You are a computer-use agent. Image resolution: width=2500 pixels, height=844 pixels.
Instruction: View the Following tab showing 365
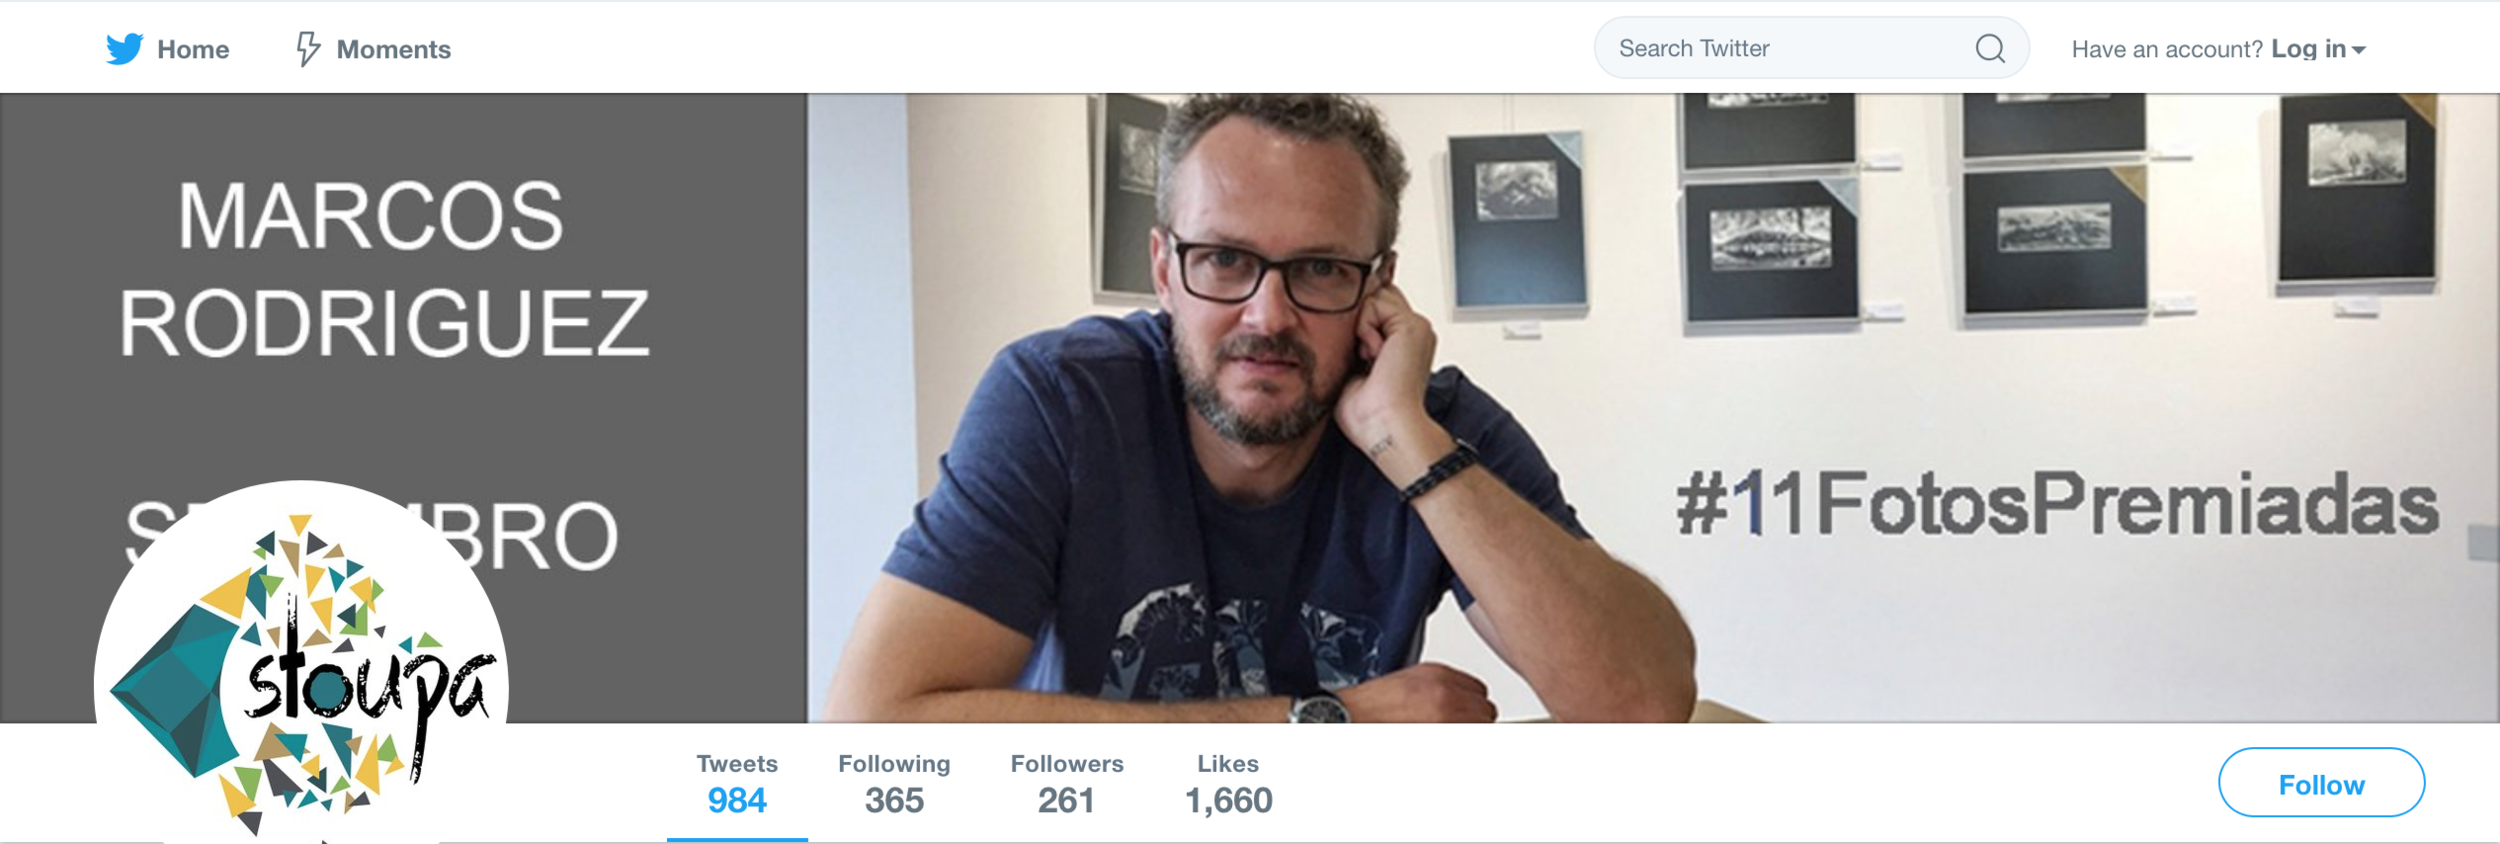pyautogui.click(x=894, y=784)
